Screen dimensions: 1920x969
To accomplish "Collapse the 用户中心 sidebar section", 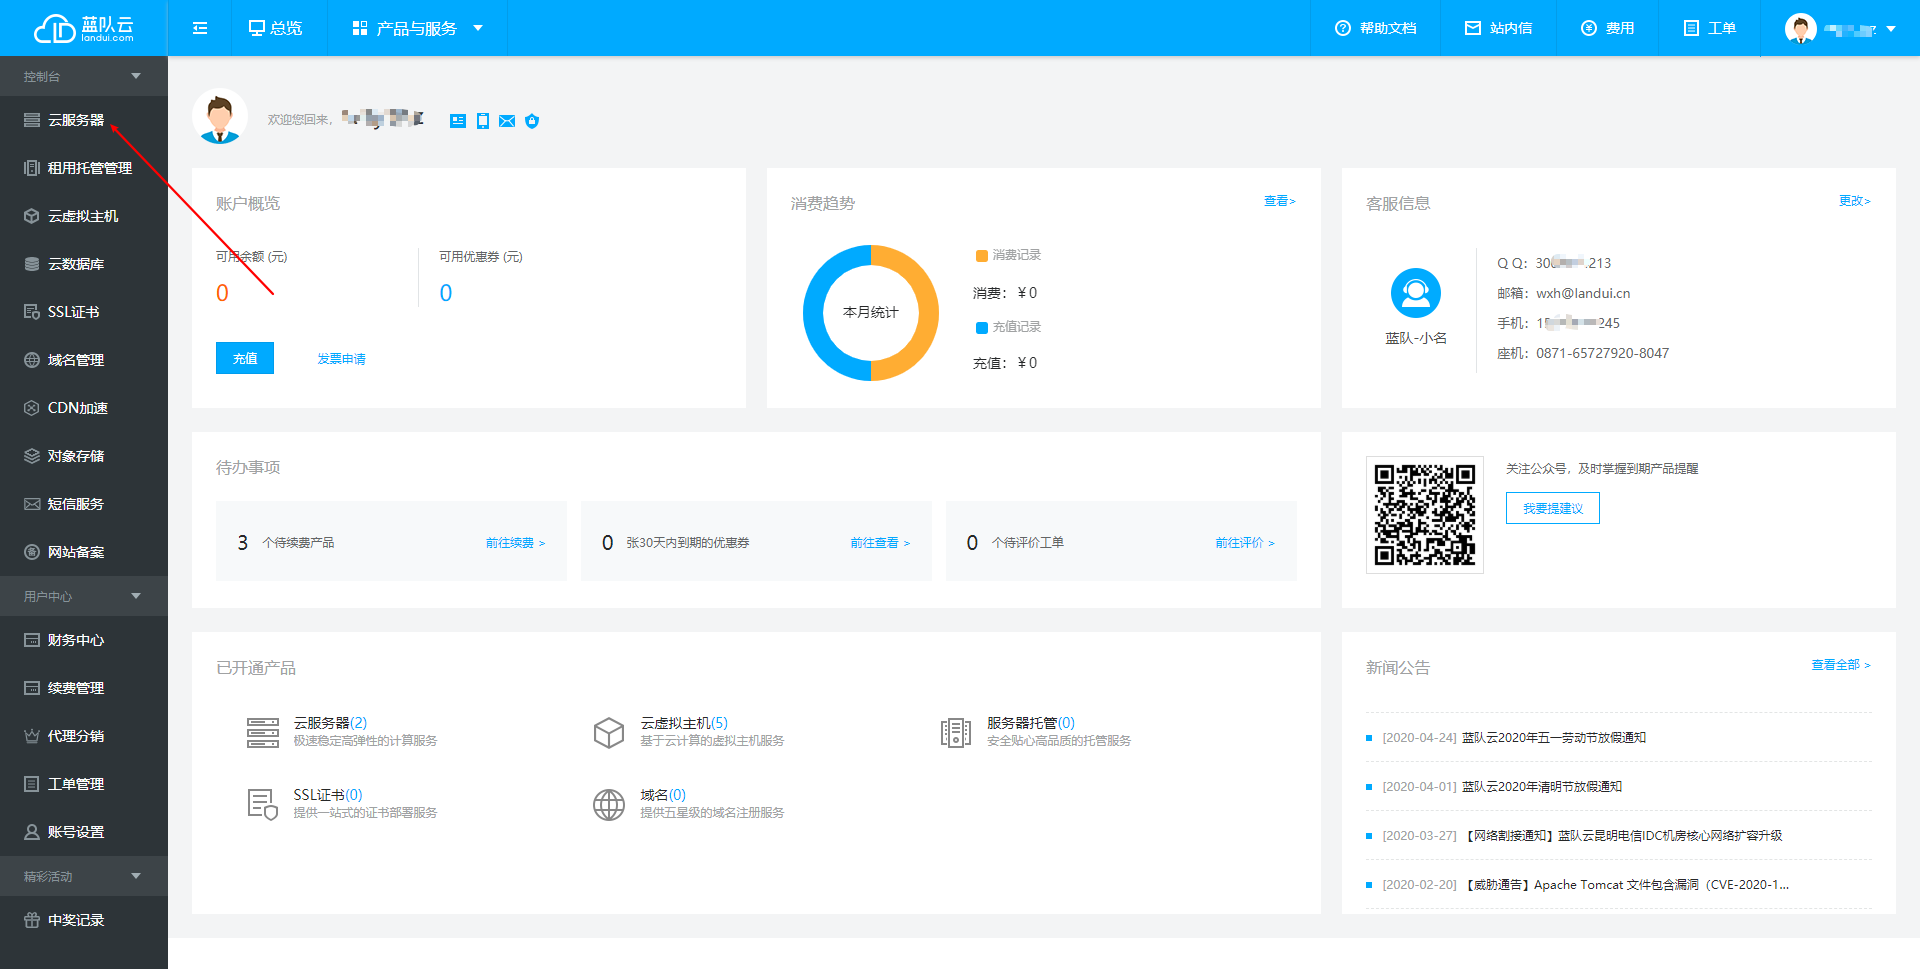I will 136,596.
